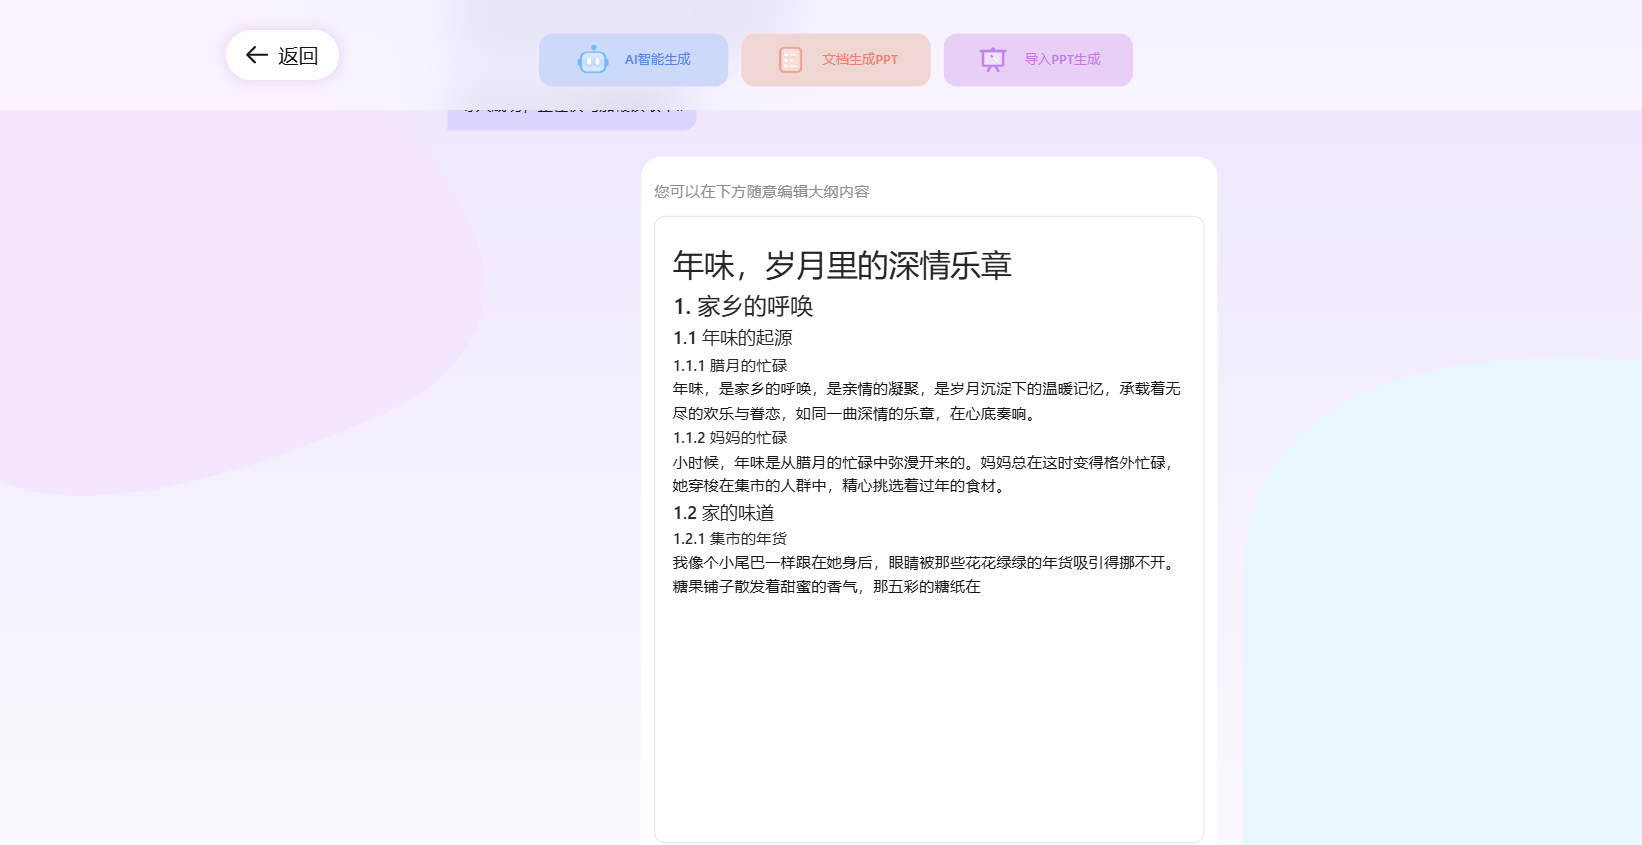Click item 1.2.1 集市的年货

729,539
